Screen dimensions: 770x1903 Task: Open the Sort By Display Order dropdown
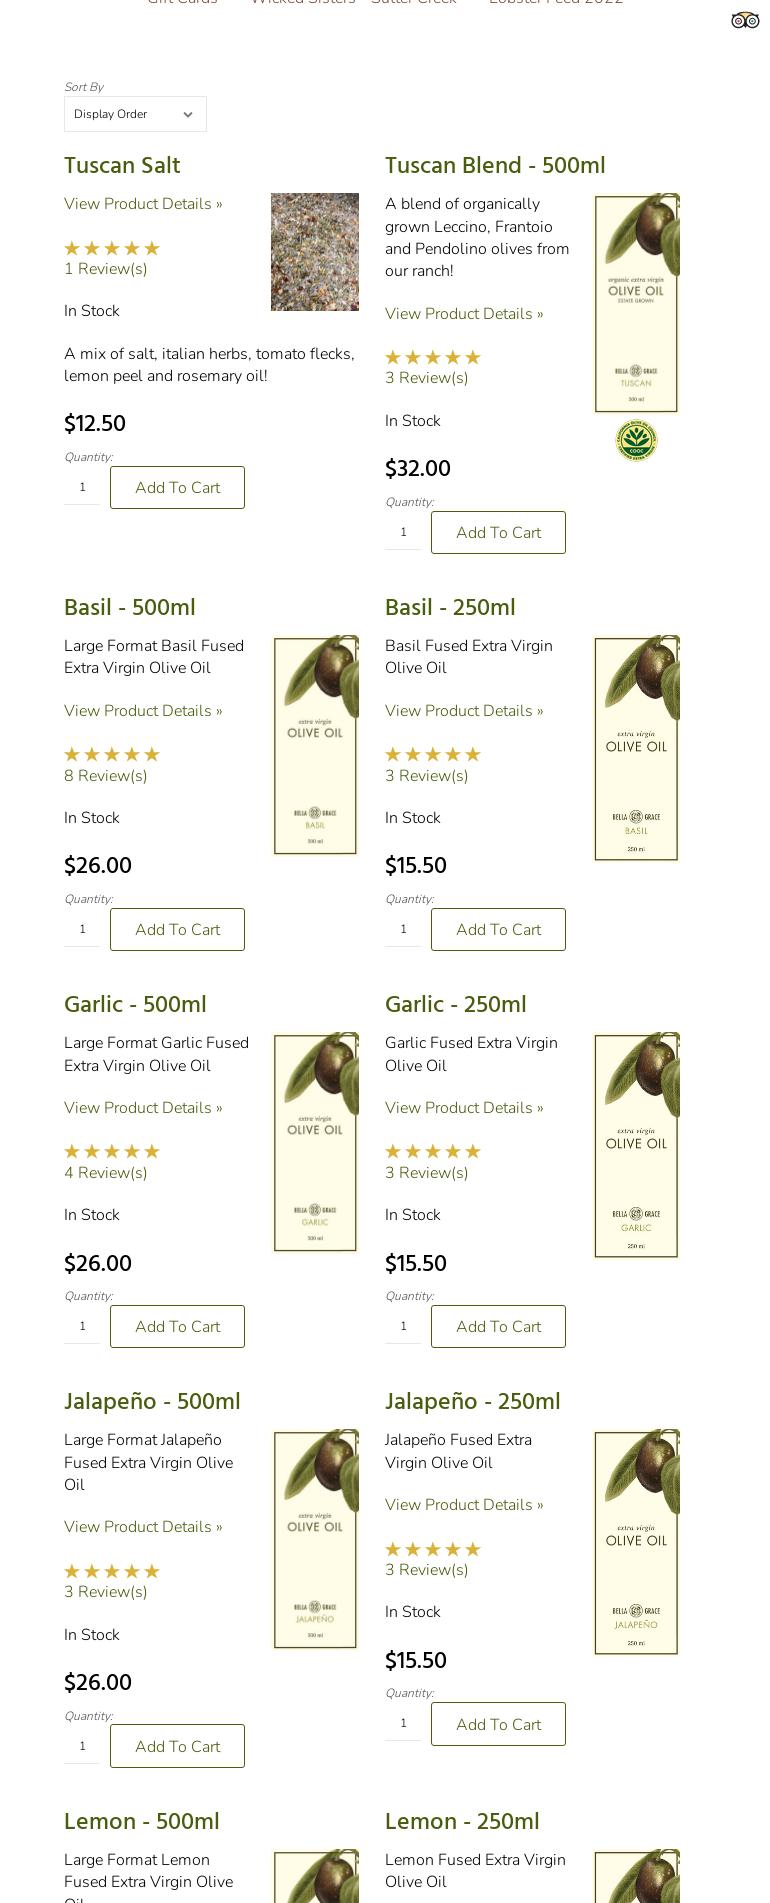(135, 113)
